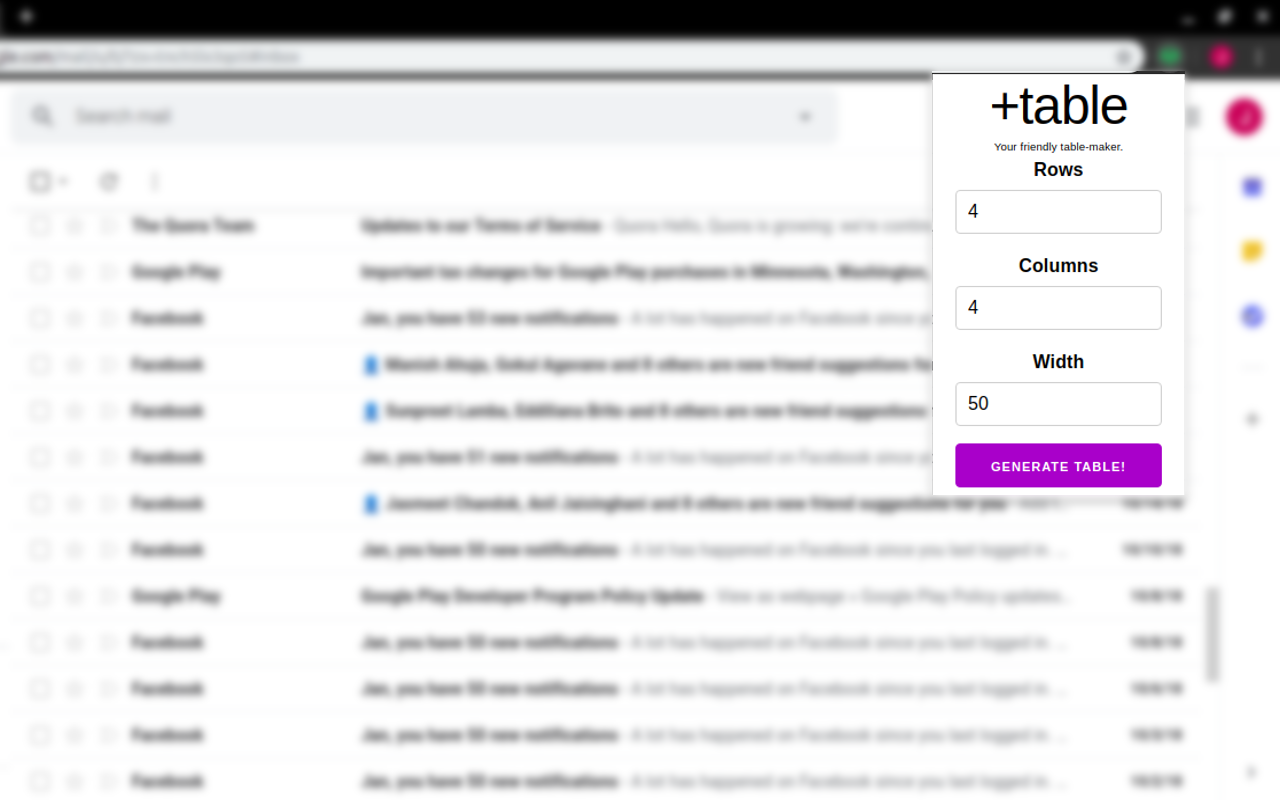Viewport: 1280px width, 800px height.
Task: Click the Rows input field
Action: [x=1058, y=212]
